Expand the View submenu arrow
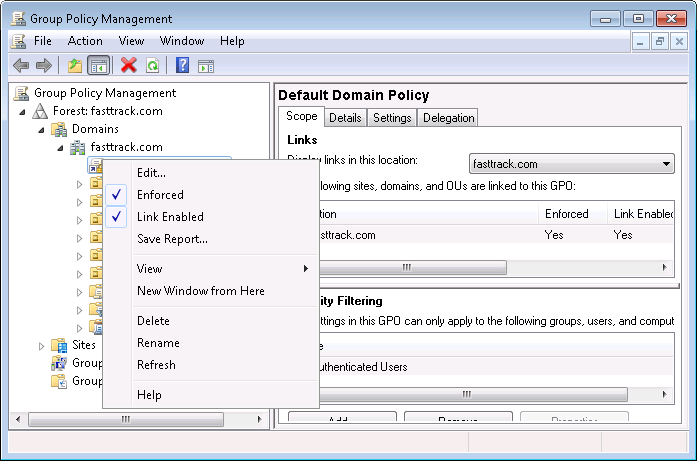 (x=306, y=269)
